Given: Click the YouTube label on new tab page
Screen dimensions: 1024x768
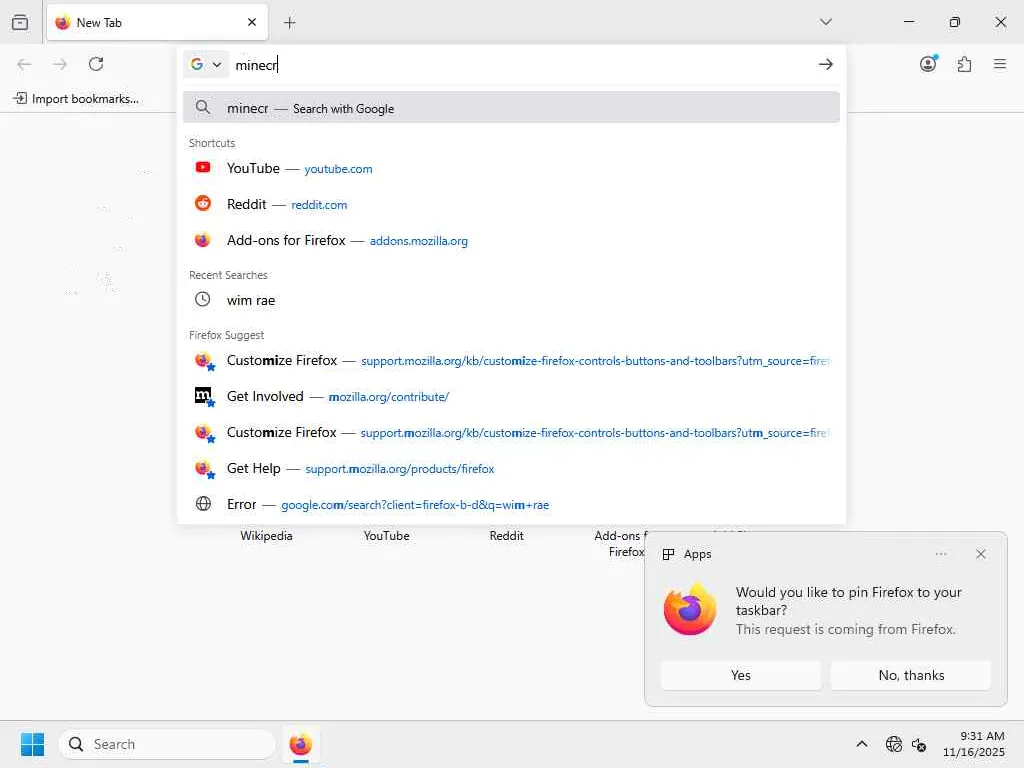Looking at the screenshot, I should (387, 536).
